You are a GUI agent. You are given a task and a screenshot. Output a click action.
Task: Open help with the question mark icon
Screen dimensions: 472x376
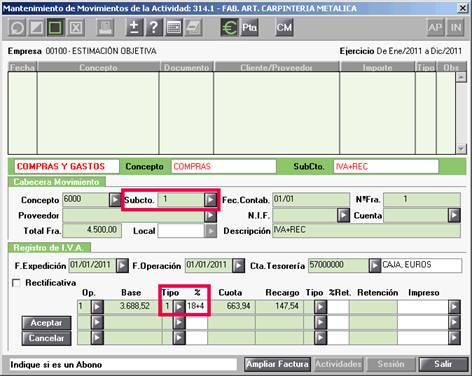pos(154,28)
